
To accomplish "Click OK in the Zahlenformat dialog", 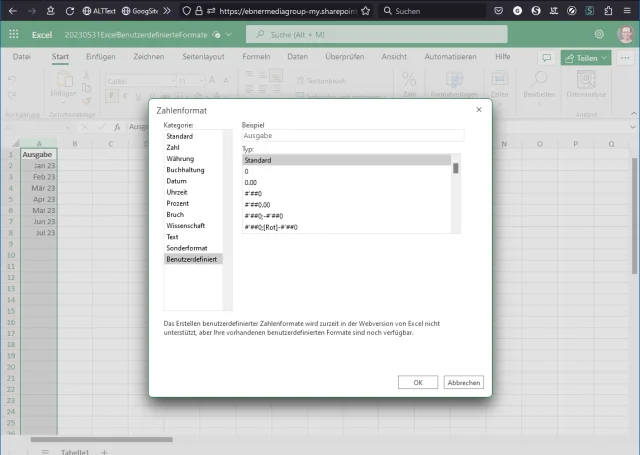I will point(418,382).
